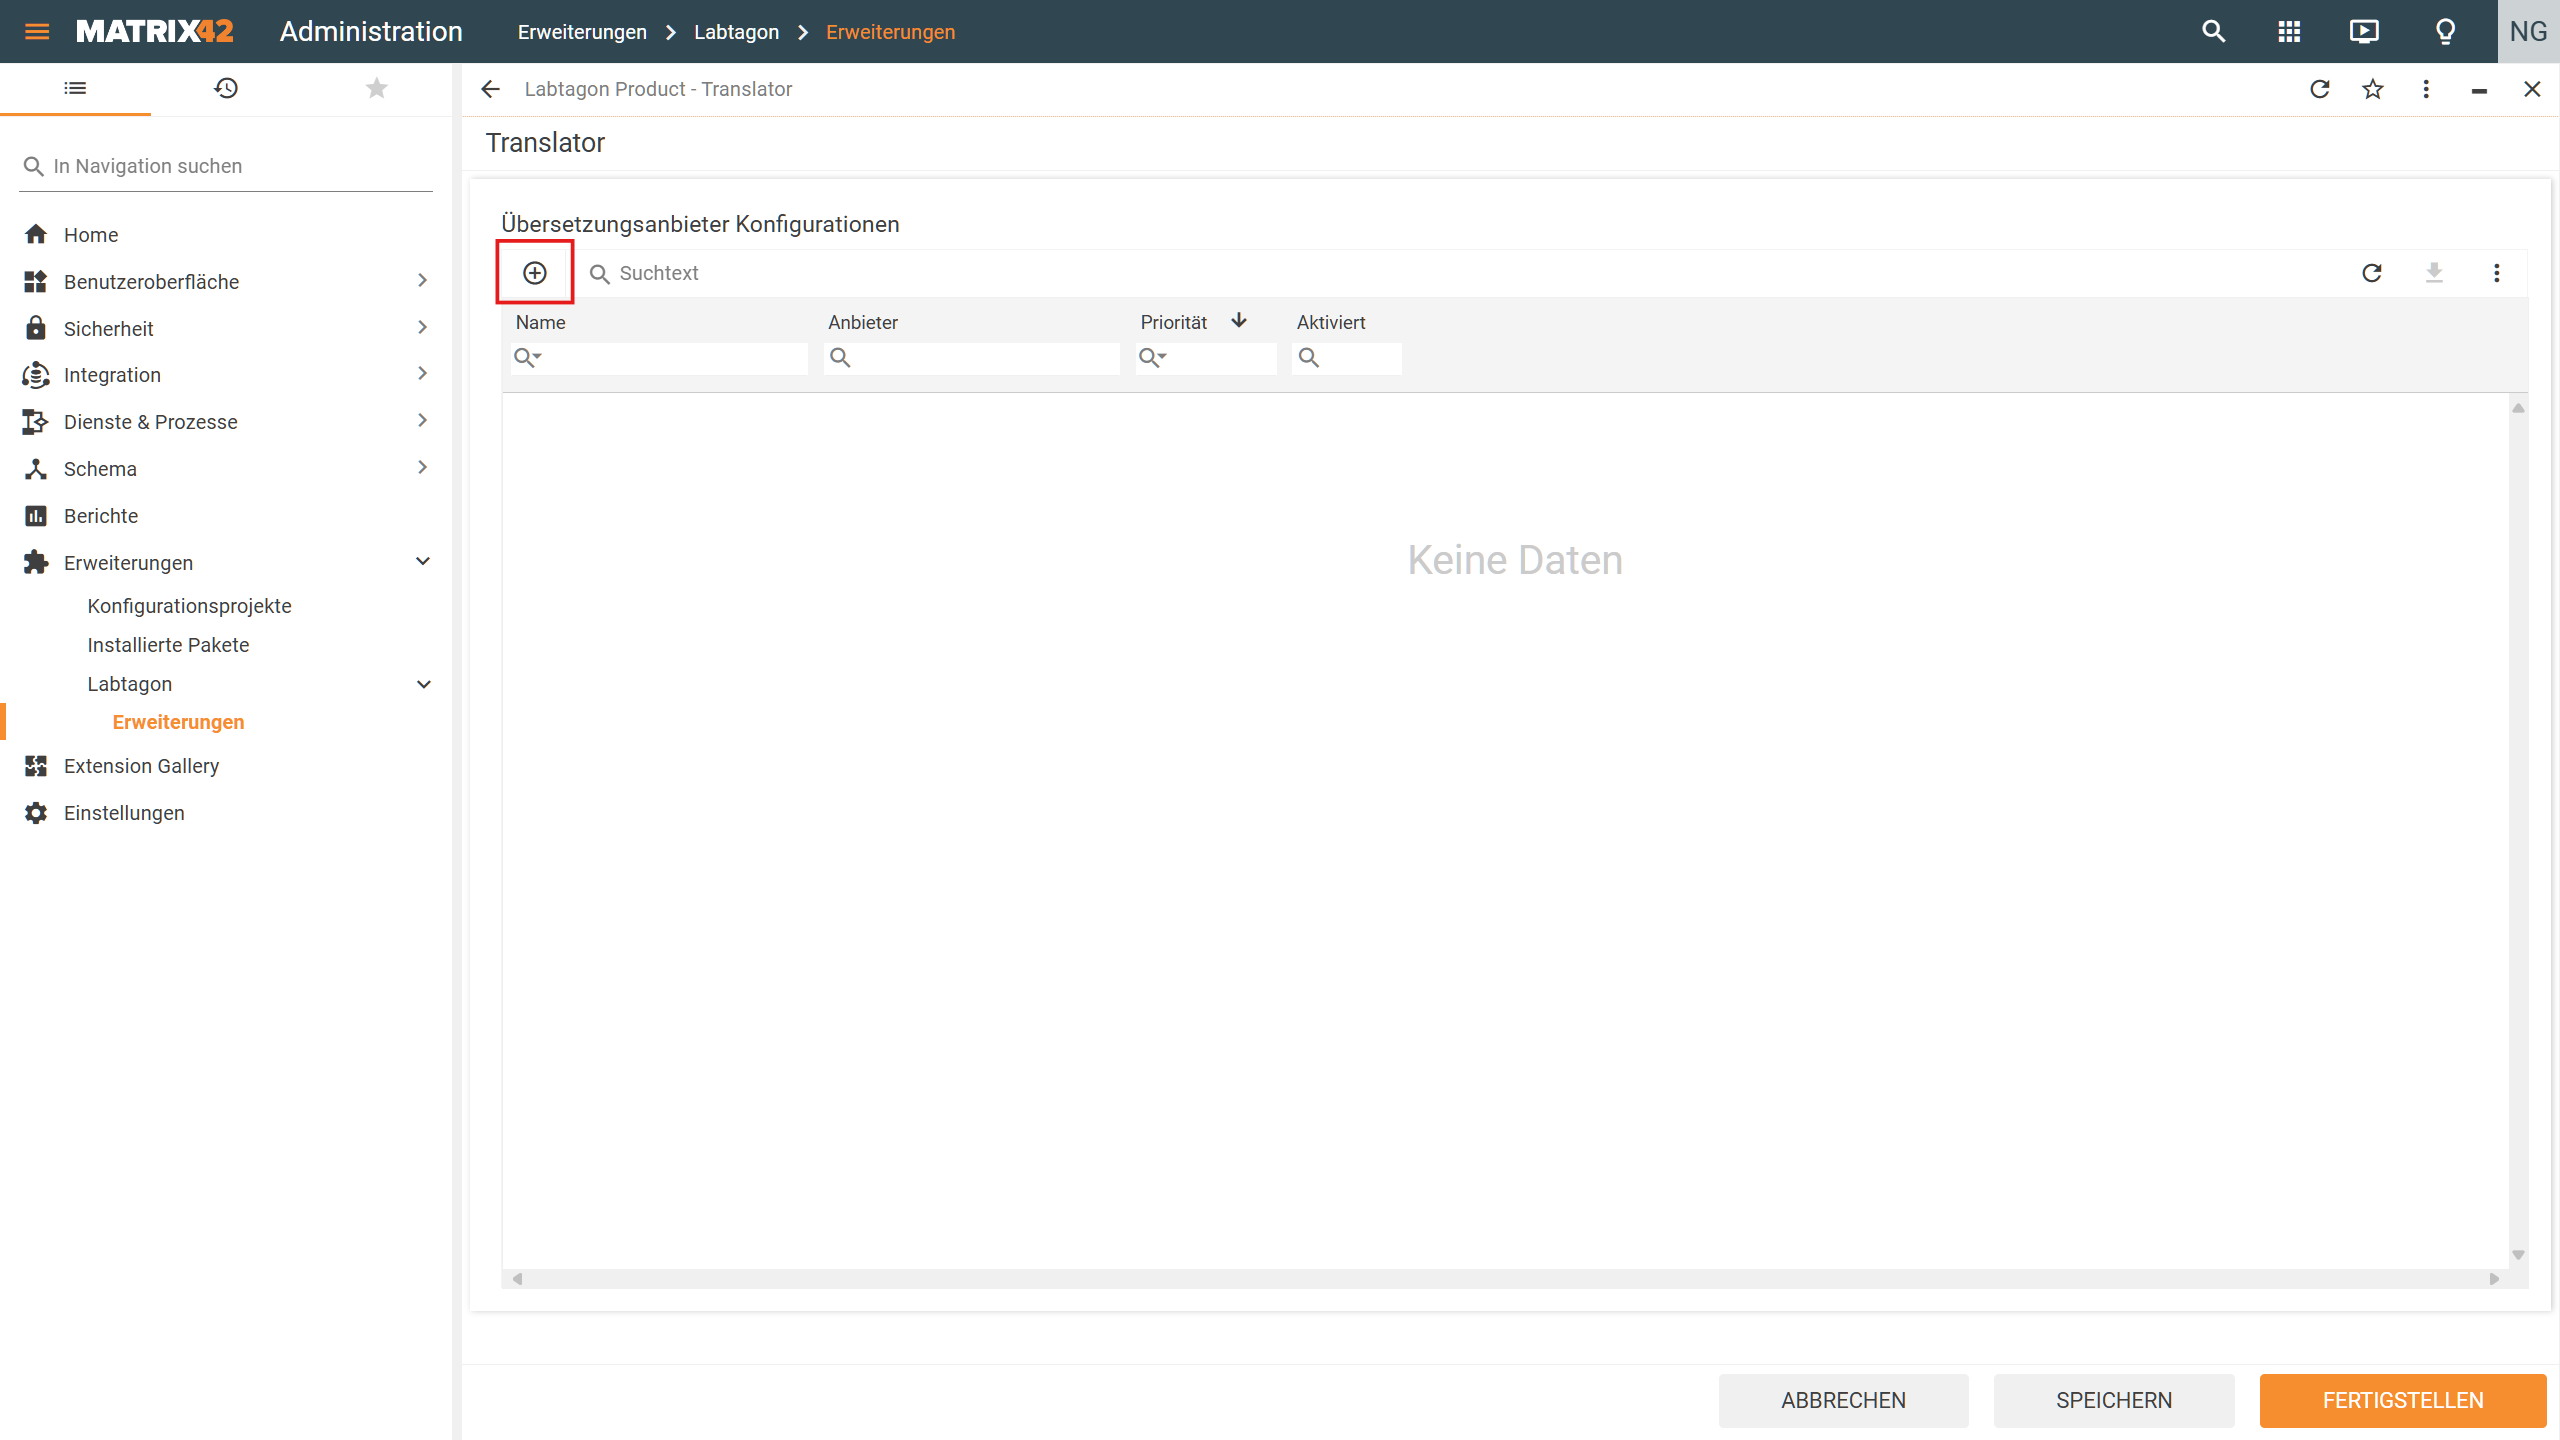This screenshot has width=2560, height=1440.
Task: Sort by the Priorität column header
Action: 1174,322
